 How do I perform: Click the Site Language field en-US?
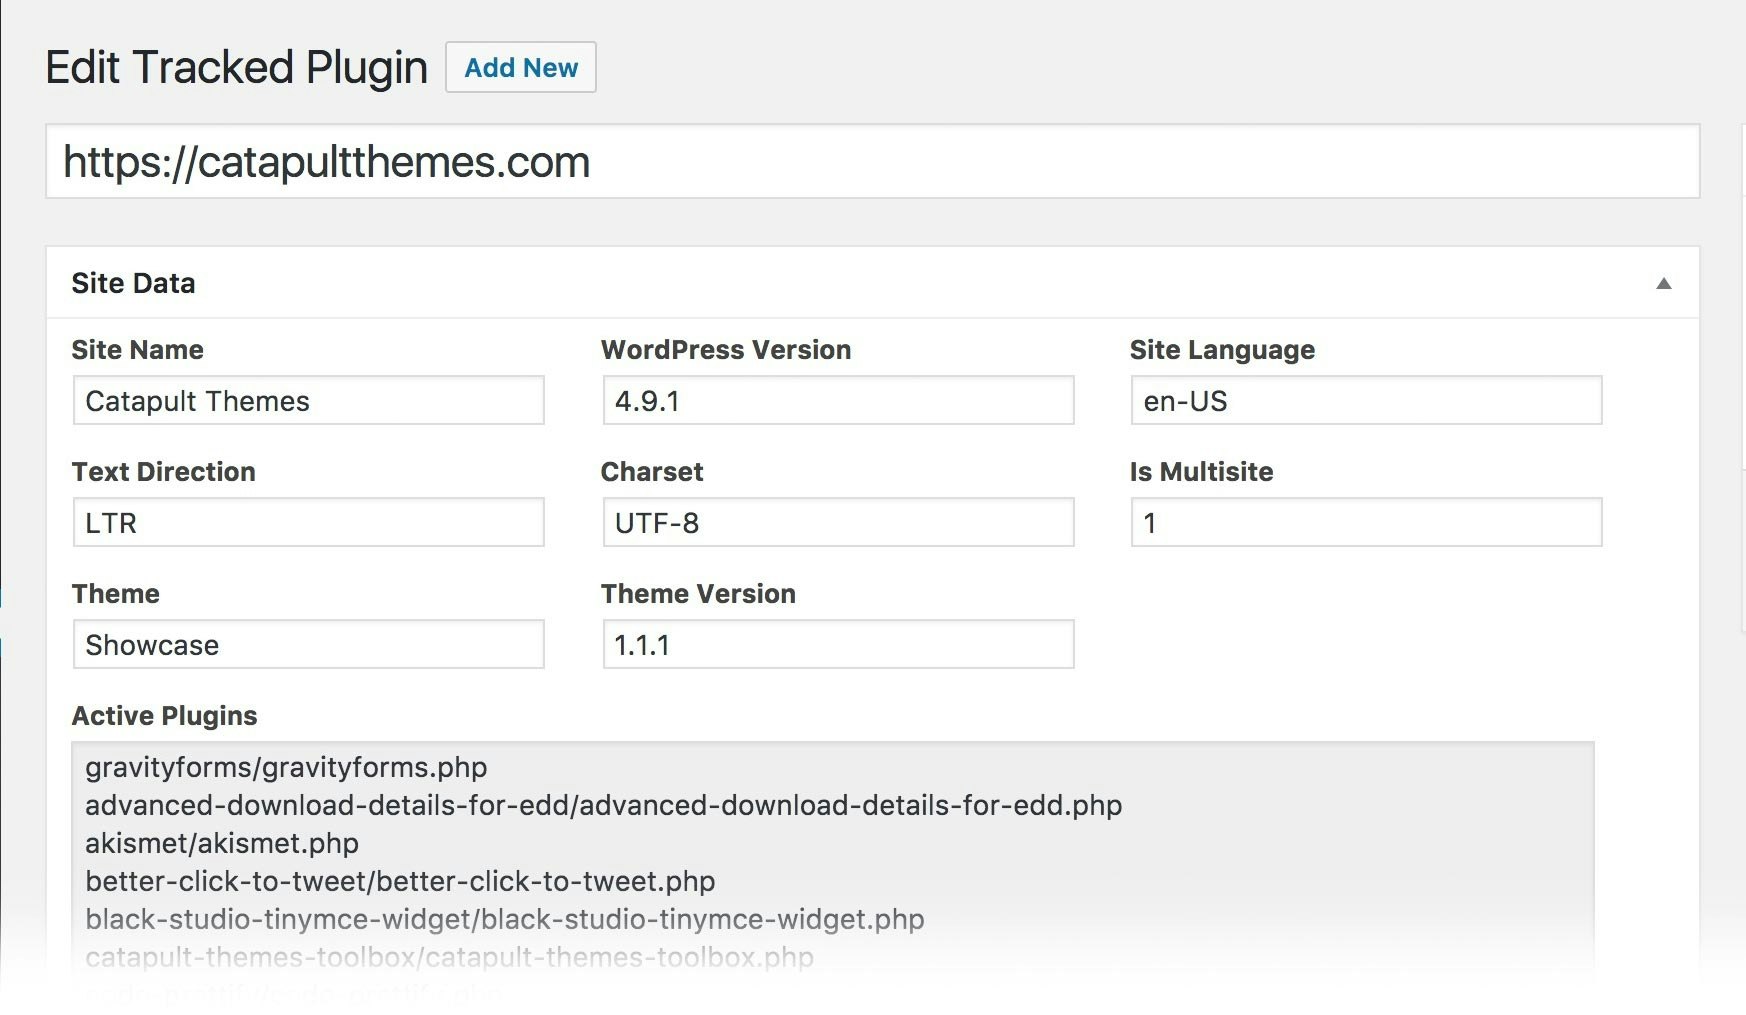(1366, 400)
